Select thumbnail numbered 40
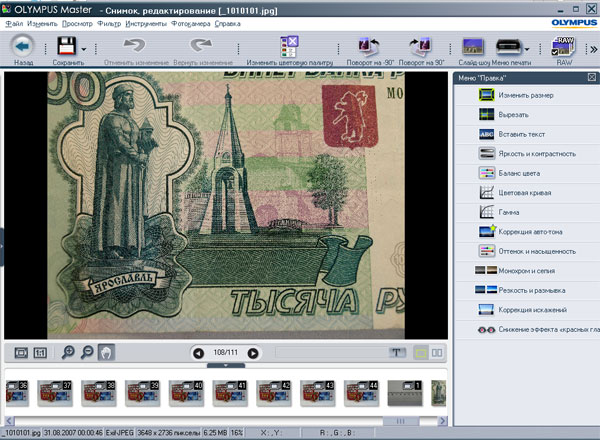The image size is (600, 440). [186, 393]
